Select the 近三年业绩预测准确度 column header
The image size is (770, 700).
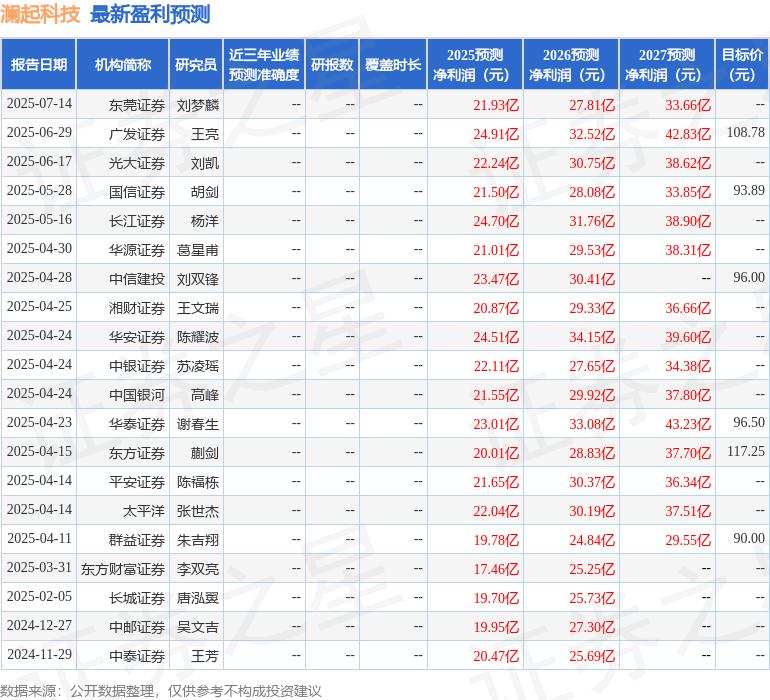click(264, 65)
